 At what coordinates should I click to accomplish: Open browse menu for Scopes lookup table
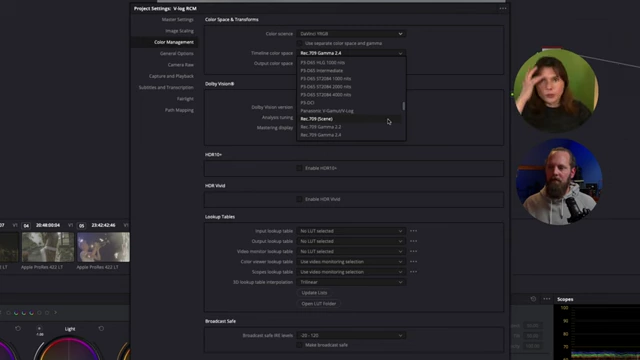click(x=413, y=272)
